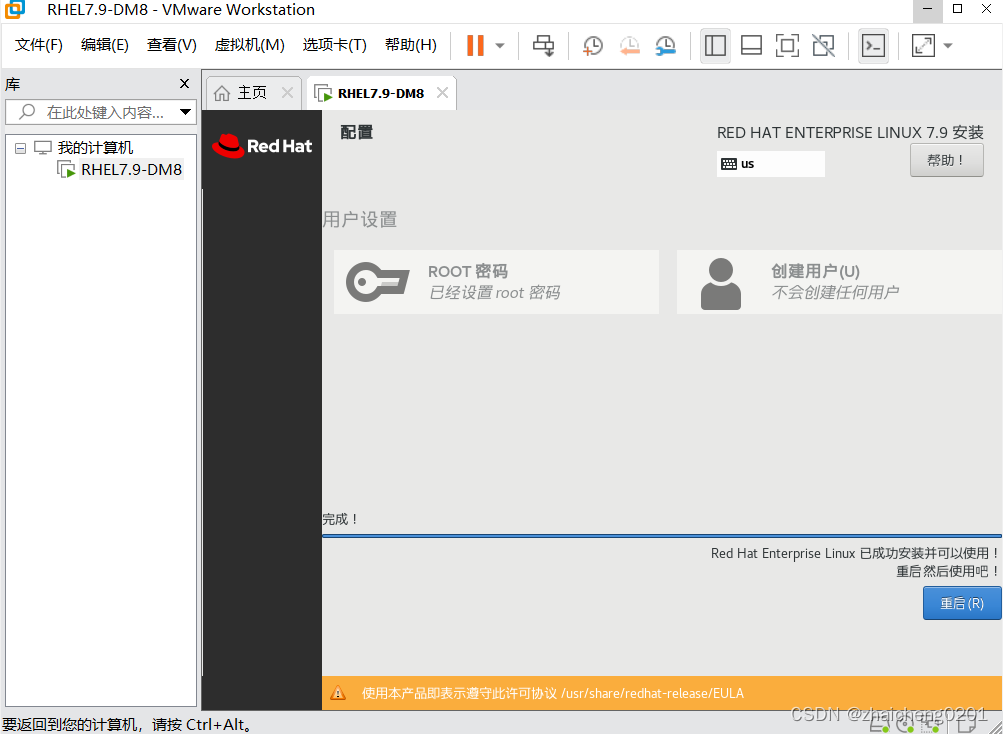Screen dimensions: 1003x734
Task: Toggle the thumbnail bar view
Action: tap(751, 45)
